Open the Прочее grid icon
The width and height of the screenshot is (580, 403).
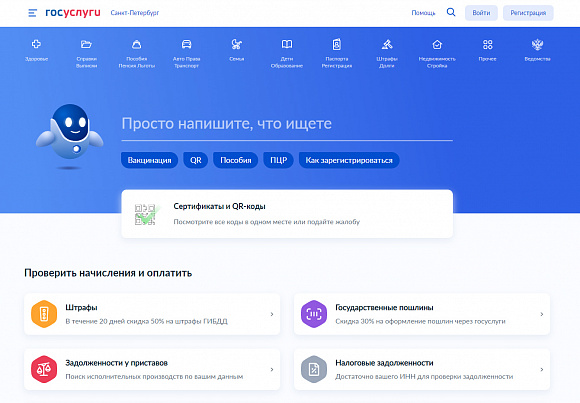click(488, 44)
